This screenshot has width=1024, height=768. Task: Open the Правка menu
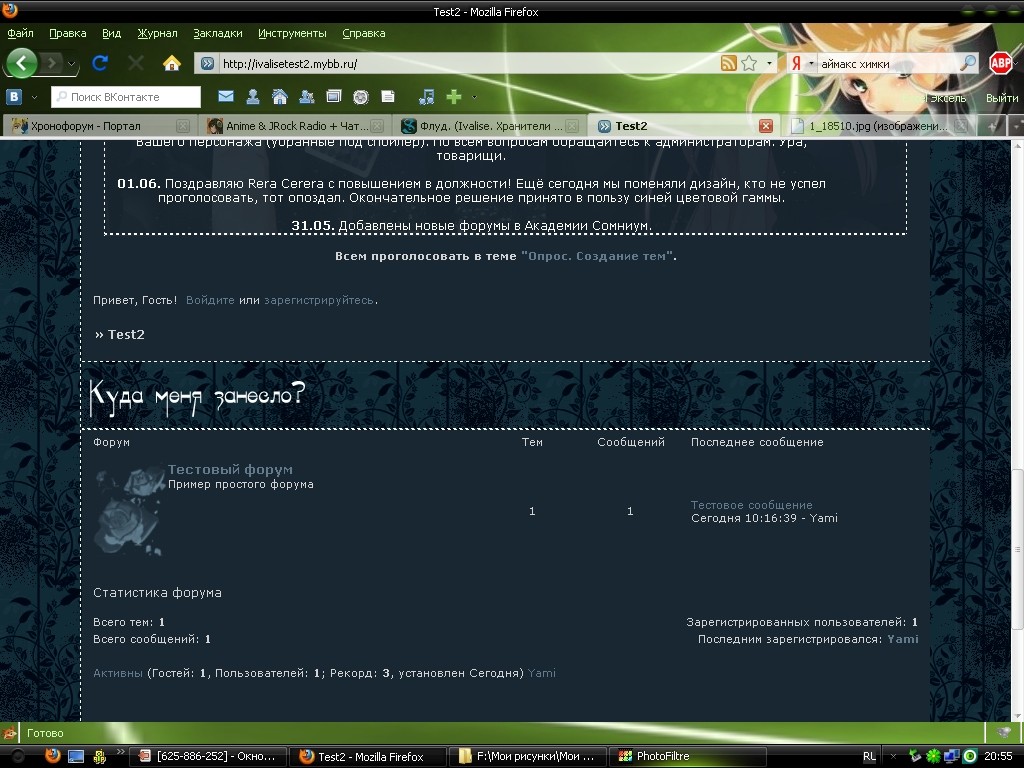tap(68, 33)
